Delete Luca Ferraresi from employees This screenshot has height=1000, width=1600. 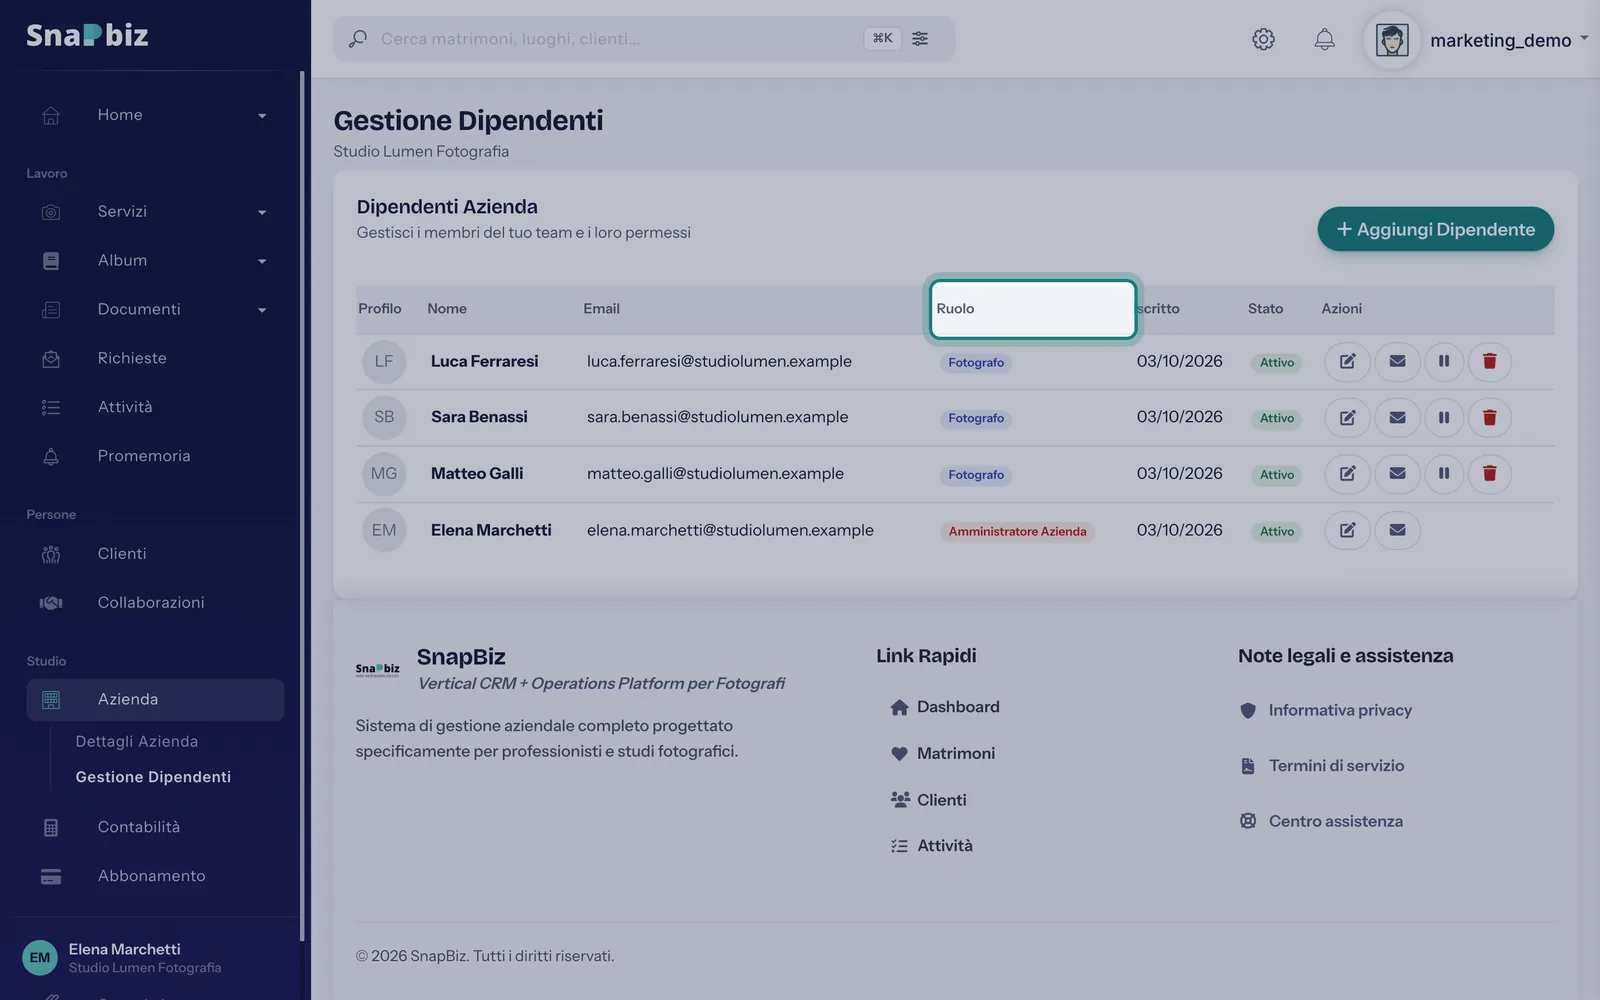click(1489, 361)
